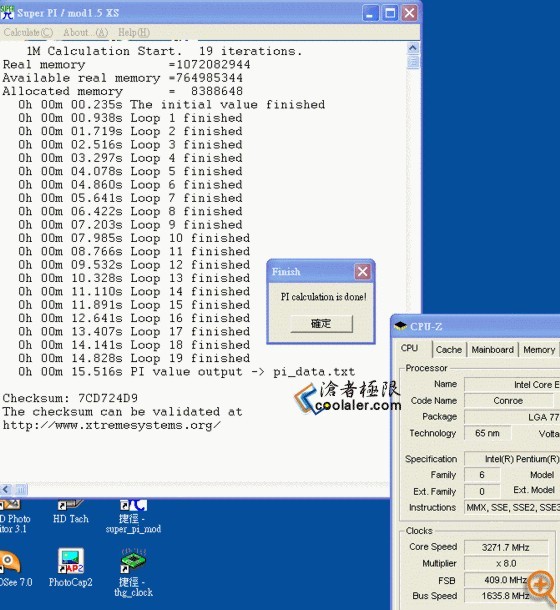Click the Package LGA 77 field
This screenshot has width=560, height=610.
point(512,417)
